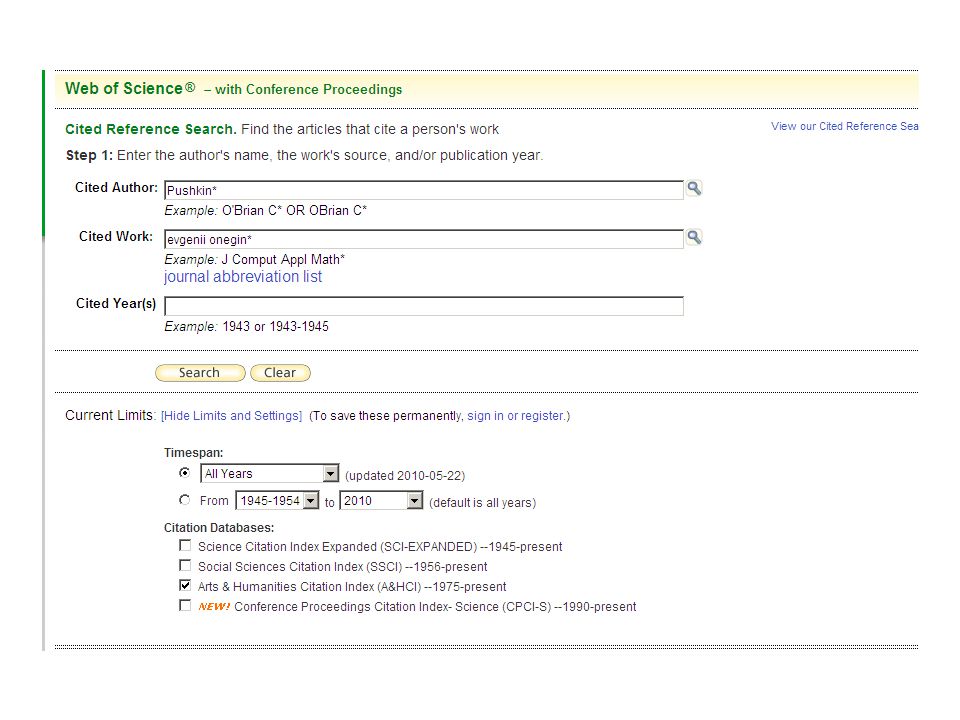Uncheck the Arts & Humanities Citation Index box
The height and width of the screenshot is (720, 960).
pyautogui.click(x=185, y=585)
